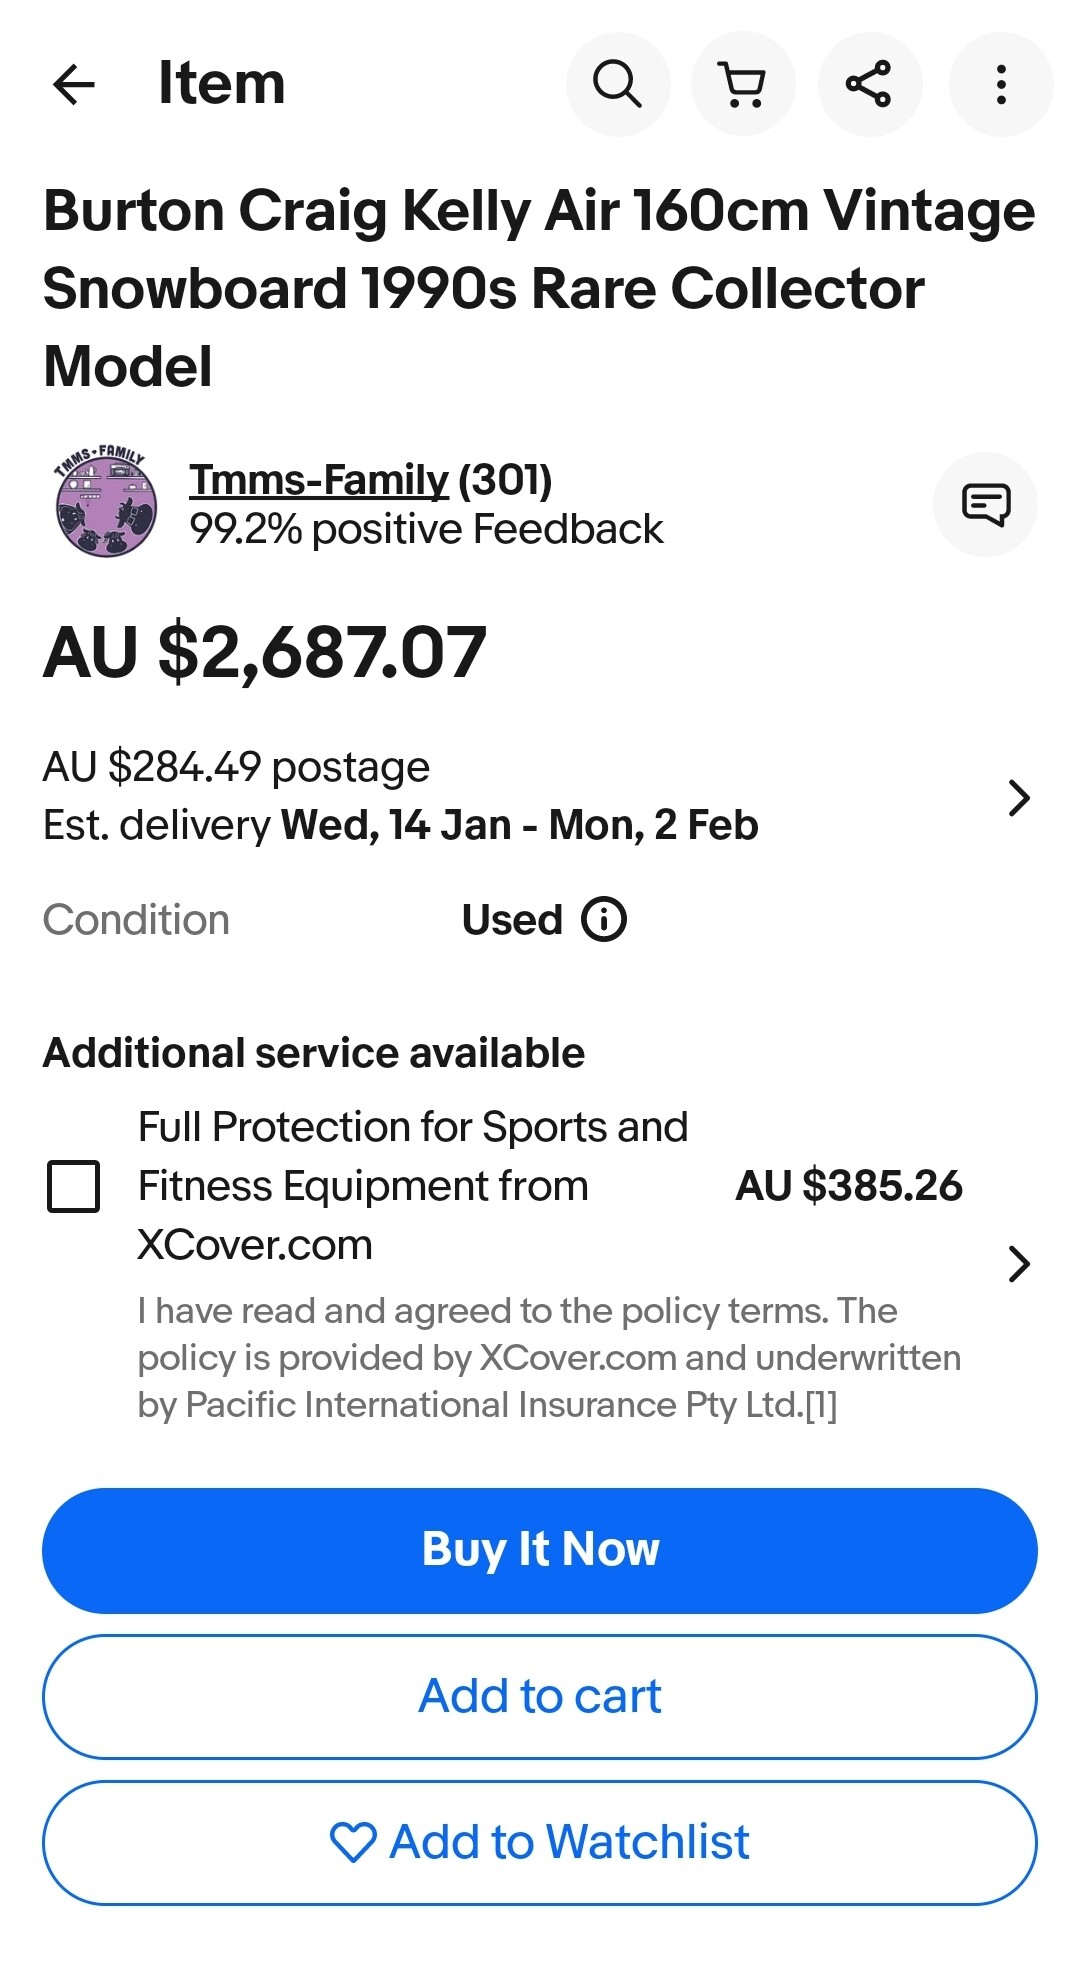The width and height of the screenshot is (1080, 1963).
Task: Tap the estimated delivery date text
Action: click(400, 826)
